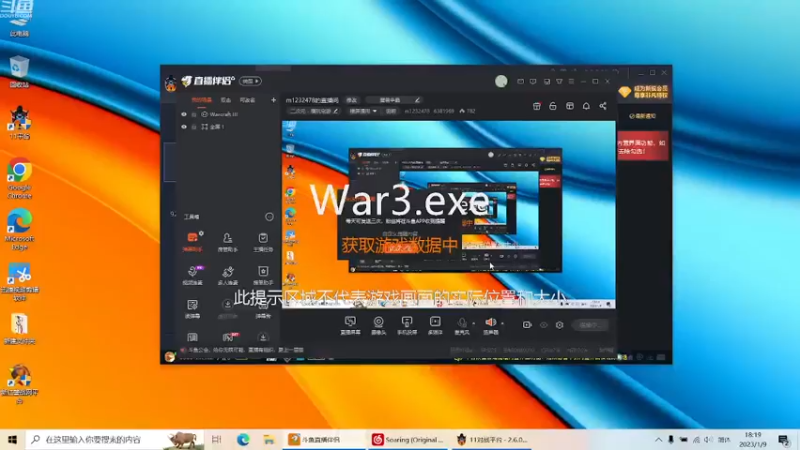Viewport: 800px width, 450px height.
Task: Expand hidden system tray icons chevron
Action: point(659,439)
